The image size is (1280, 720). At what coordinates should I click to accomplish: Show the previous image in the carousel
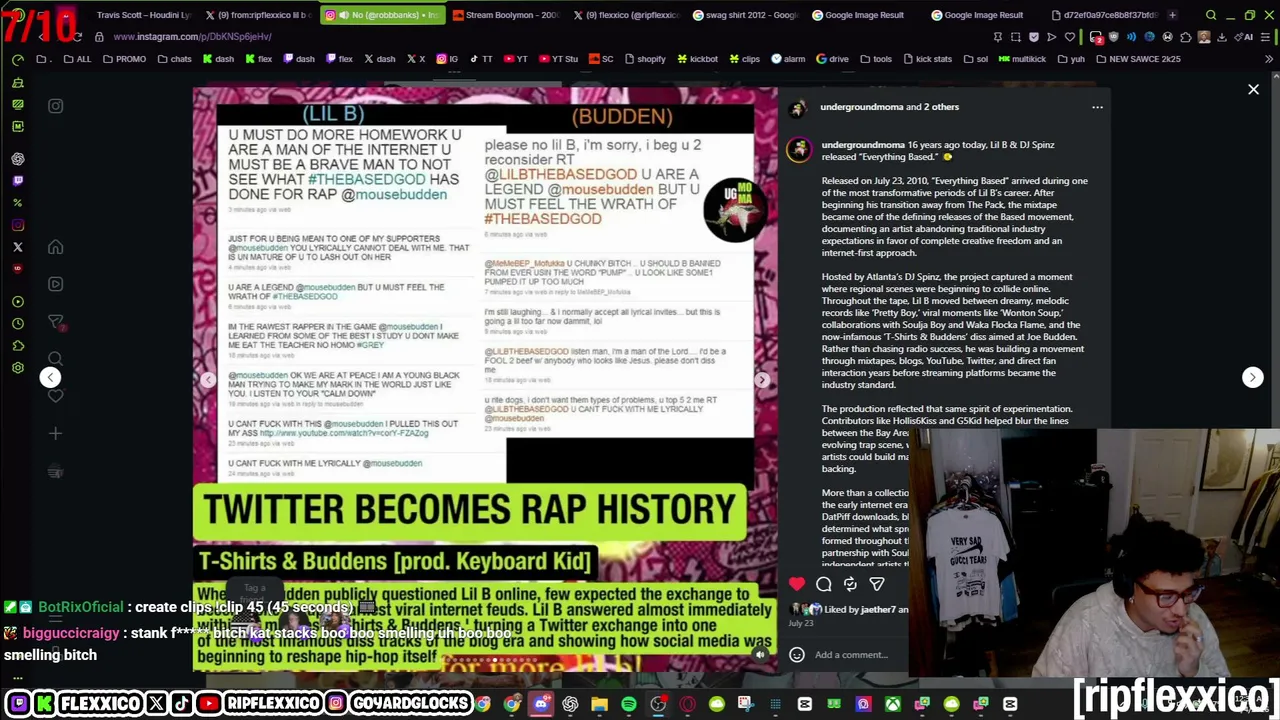pyautogui.click(x=208, y=380)
